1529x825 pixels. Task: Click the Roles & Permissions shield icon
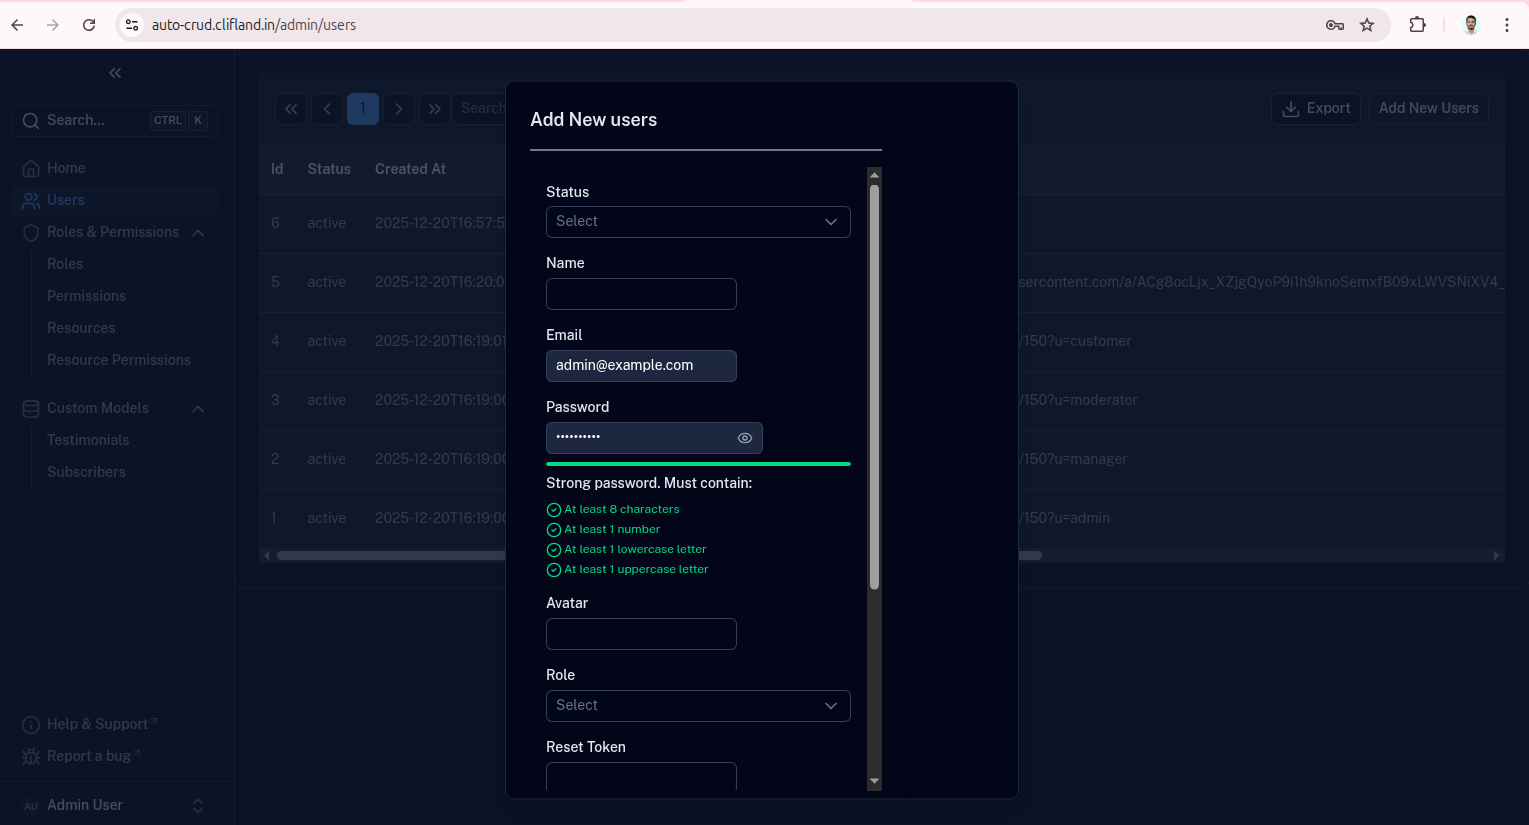coord(30,231)
